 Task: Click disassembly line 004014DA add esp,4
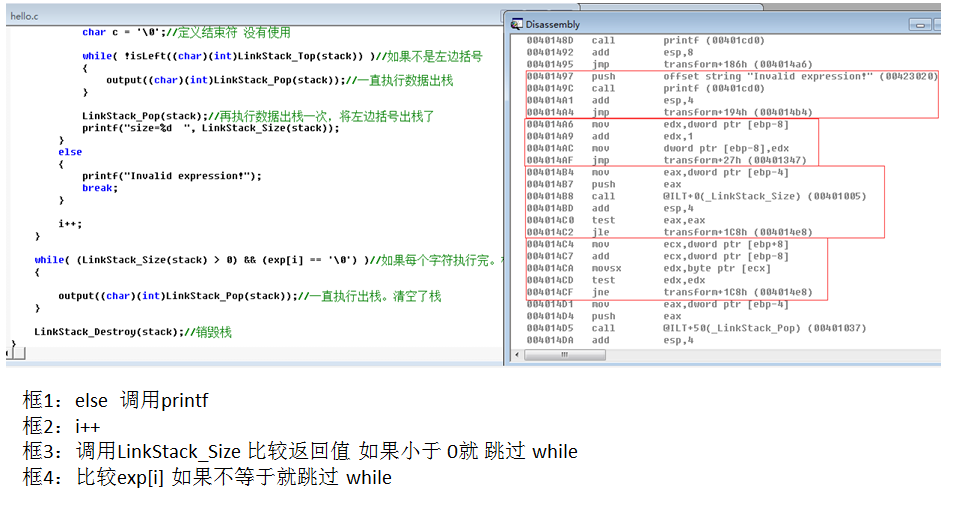point(610,341)
